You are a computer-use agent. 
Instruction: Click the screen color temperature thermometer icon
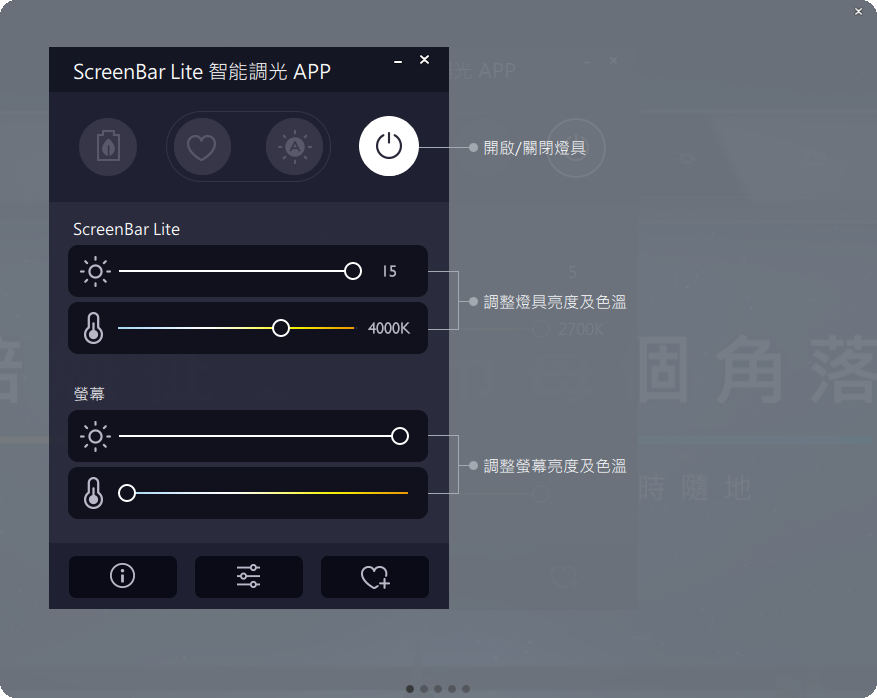point(93,493)
